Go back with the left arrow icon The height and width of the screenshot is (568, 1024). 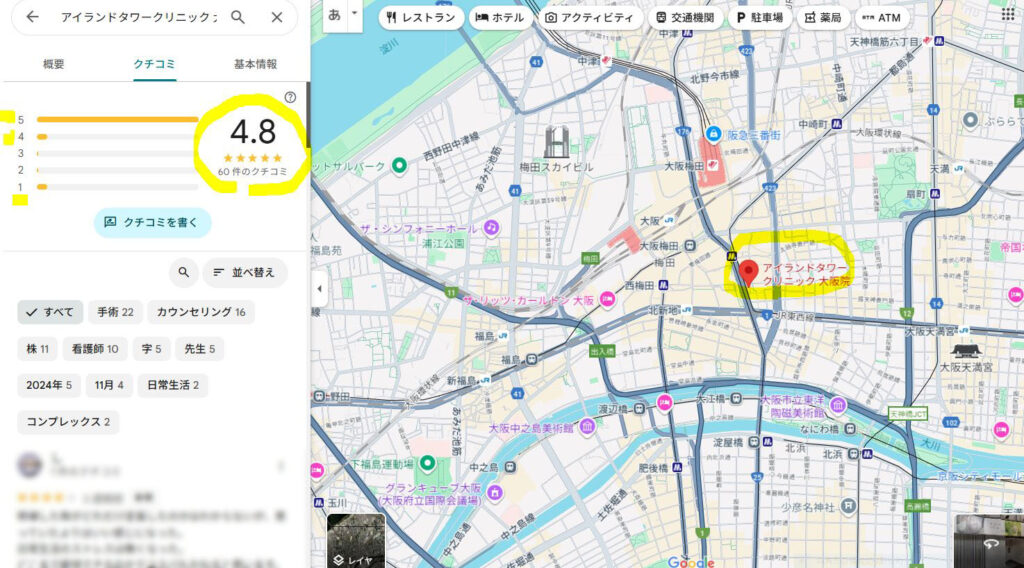32,17
